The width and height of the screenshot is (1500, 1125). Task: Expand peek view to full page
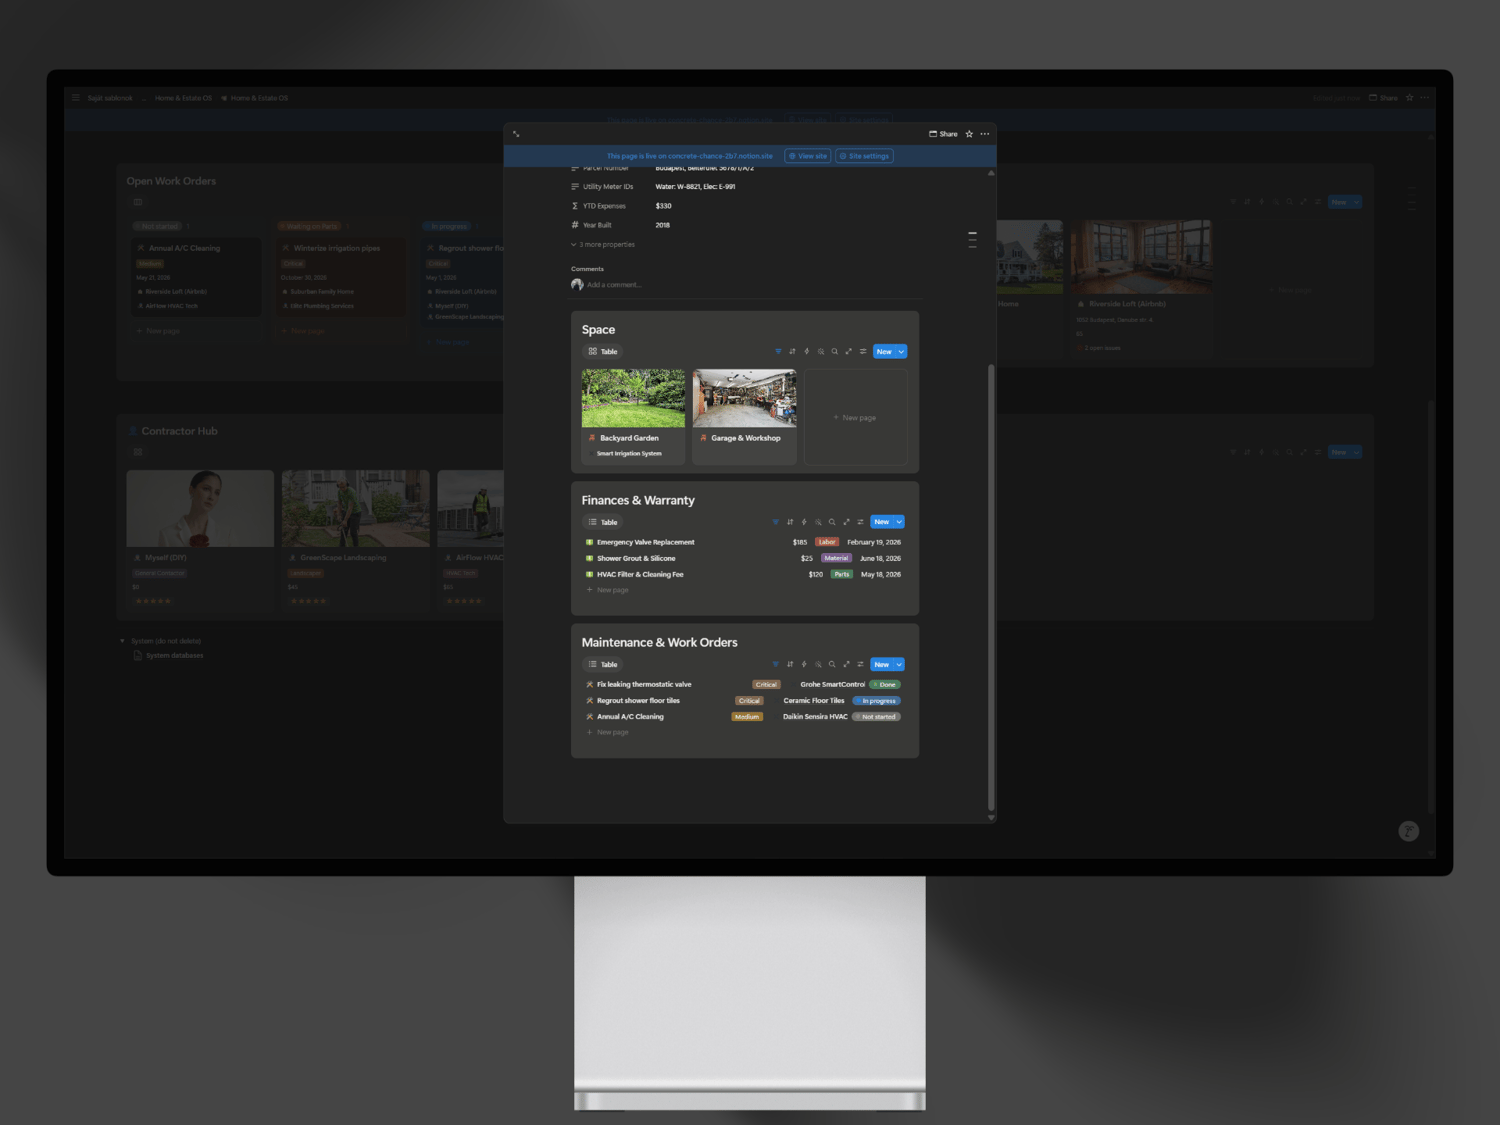(x=516, y=134)
